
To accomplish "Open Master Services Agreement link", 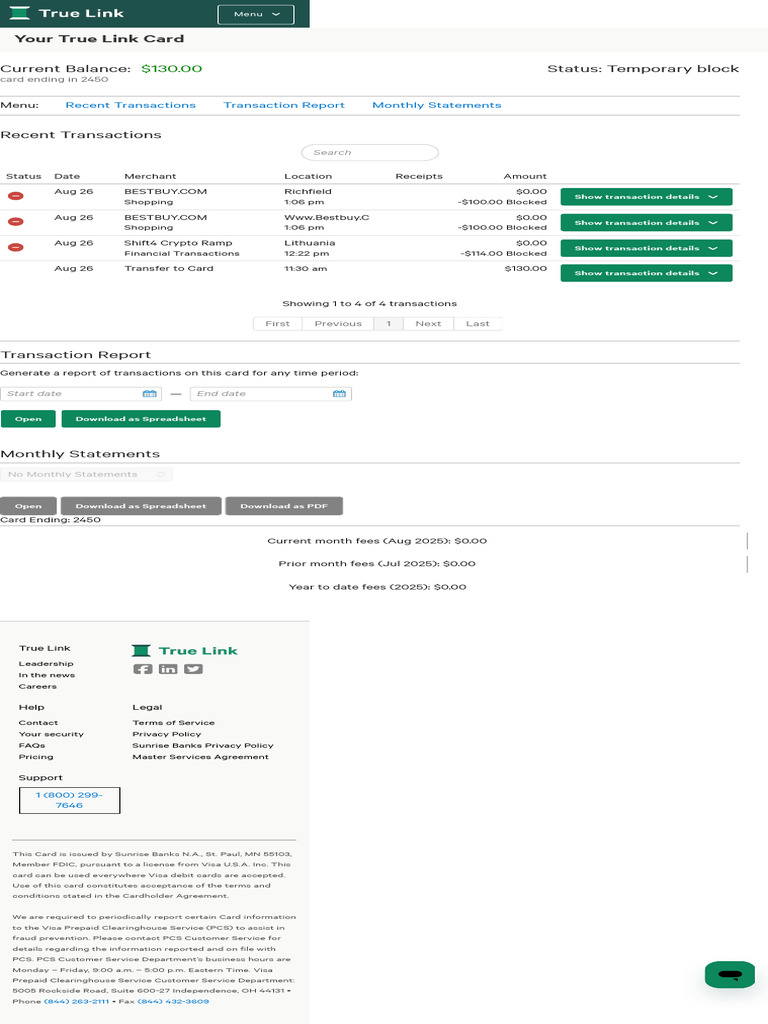I will pyautogui.click(x=200, y=757).
